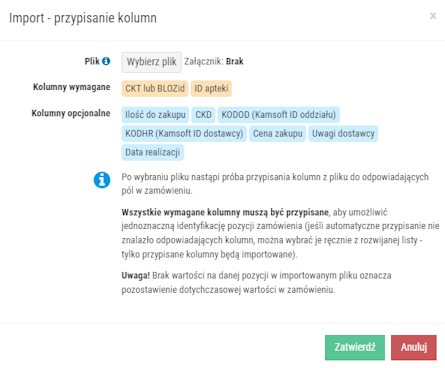The height and width of the screenshot is (368, 445).
Task: Click the large blue information icon
Action: tap(102, 180)
